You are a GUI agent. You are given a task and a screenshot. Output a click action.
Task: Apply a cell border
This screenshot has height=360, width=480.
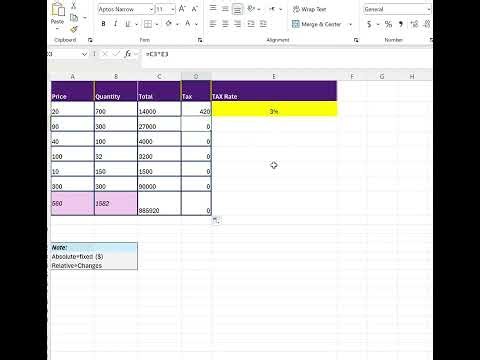148,24
